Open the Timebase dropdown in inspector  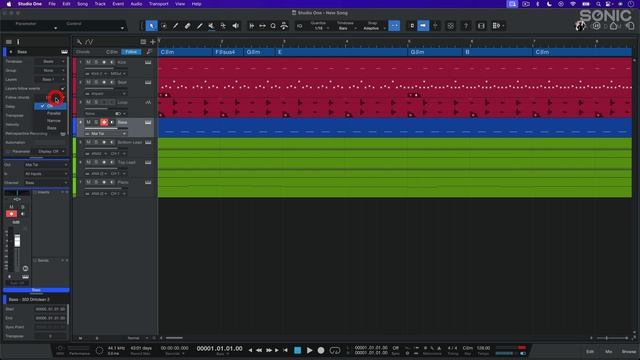[49, 61]
